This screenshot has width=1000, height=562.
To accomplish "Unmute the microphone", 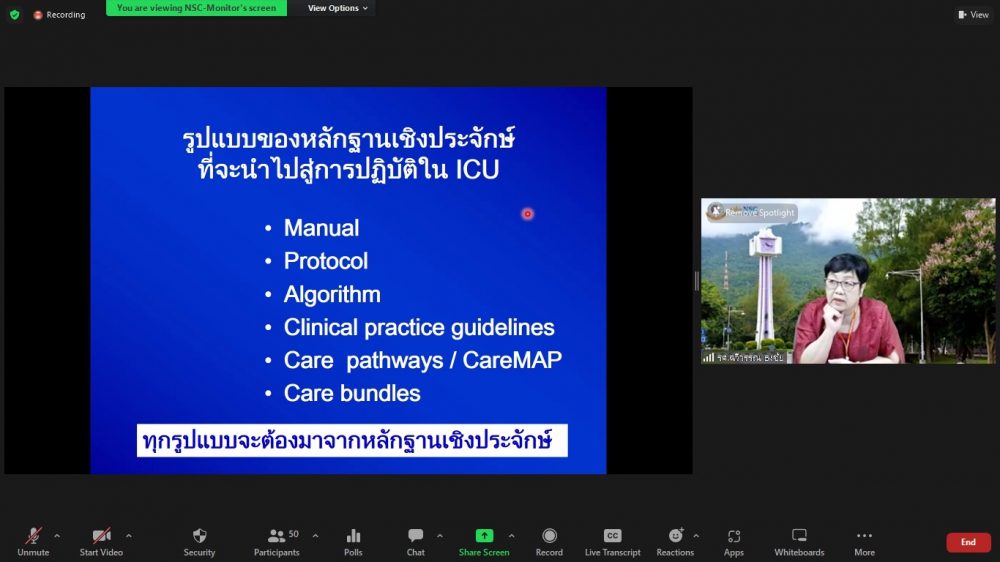I will (33, 541).
